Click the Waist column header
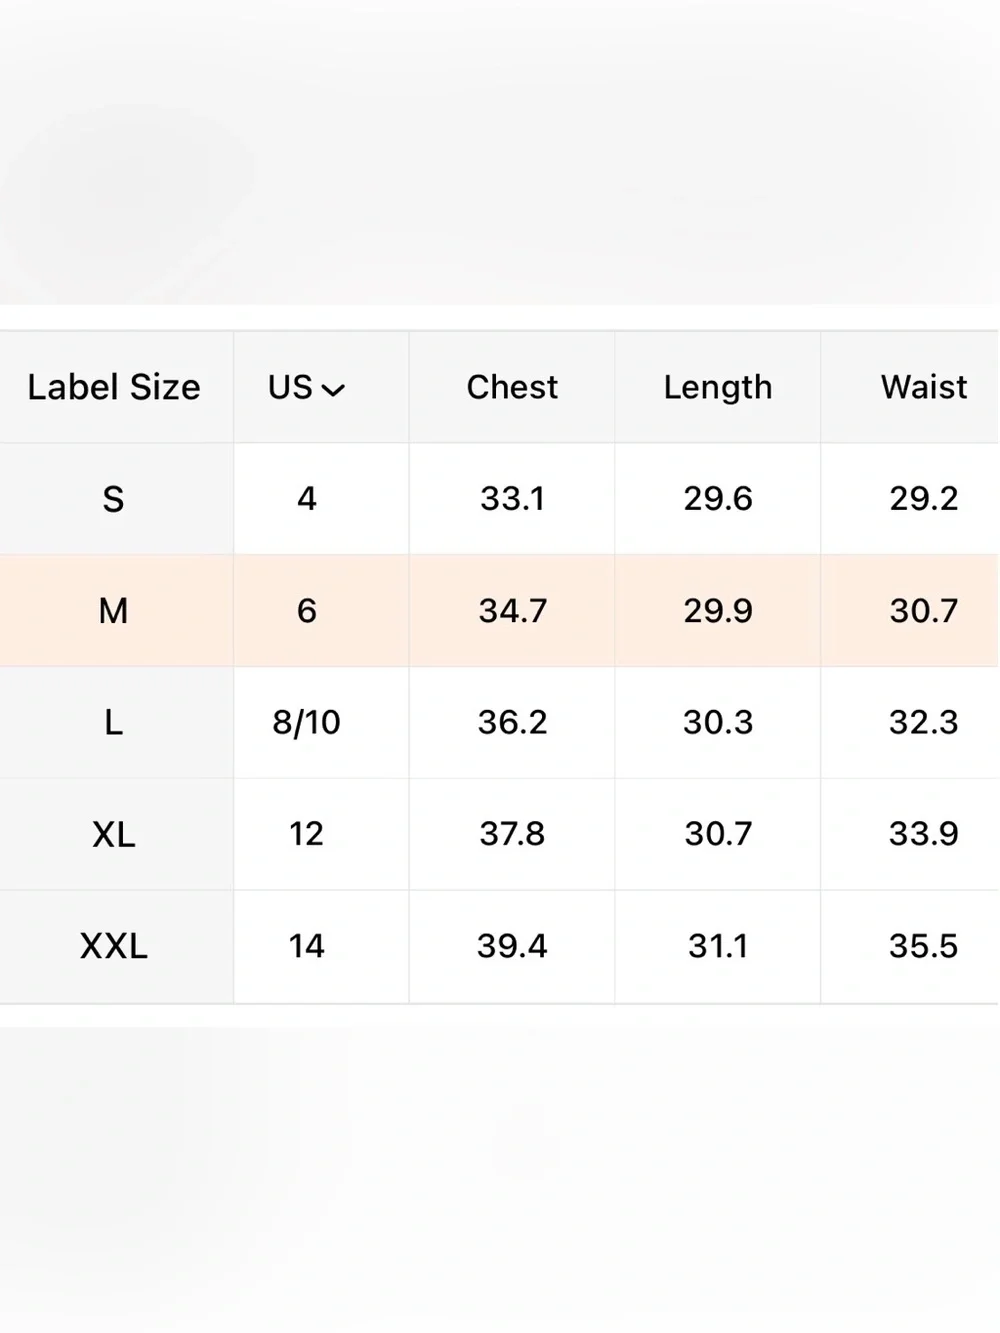 pos(924,387)
